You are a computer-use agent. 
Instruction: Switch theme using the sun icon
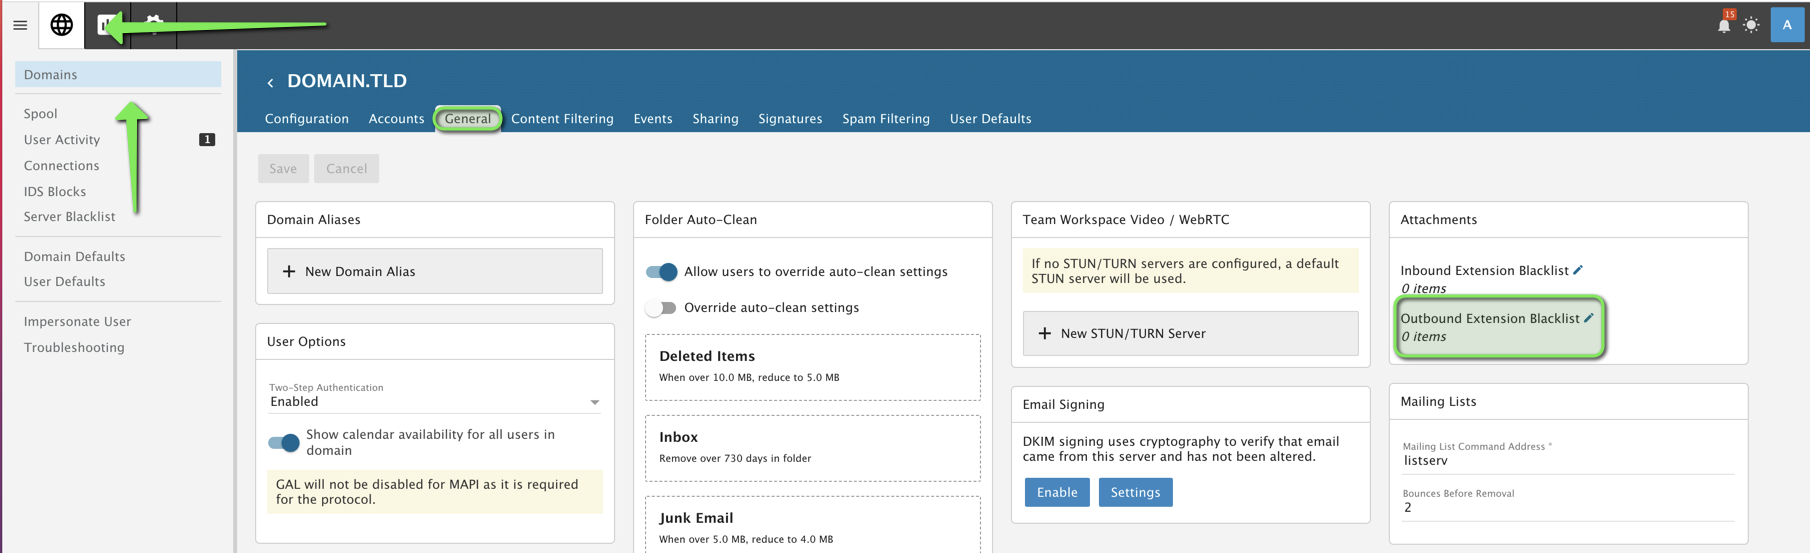tap(1751, 25)
